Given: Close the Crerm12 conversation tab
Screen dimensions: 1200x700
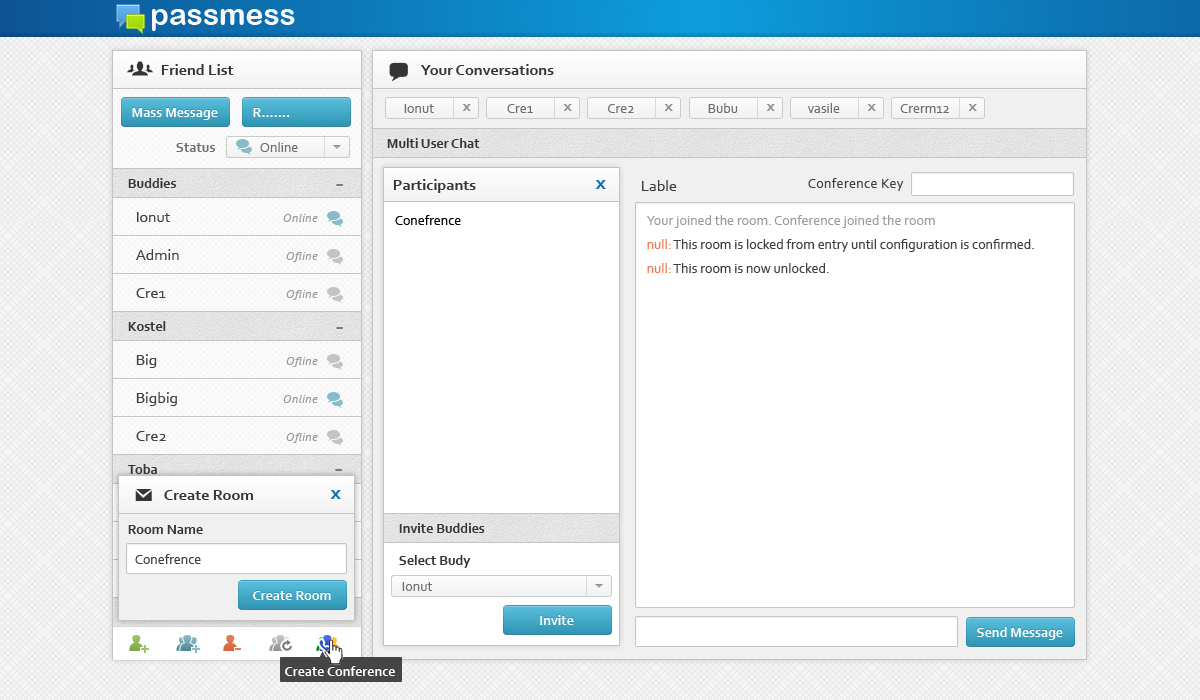Looking at the screenshot, I should click(x=972, y=108).
